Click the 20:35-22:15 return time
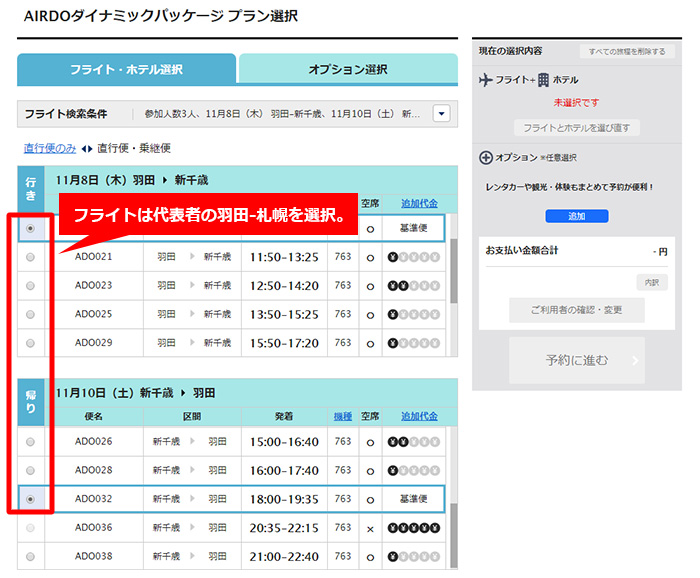The width and height of the screenshot is (700, 578). [x=284, y=528]
